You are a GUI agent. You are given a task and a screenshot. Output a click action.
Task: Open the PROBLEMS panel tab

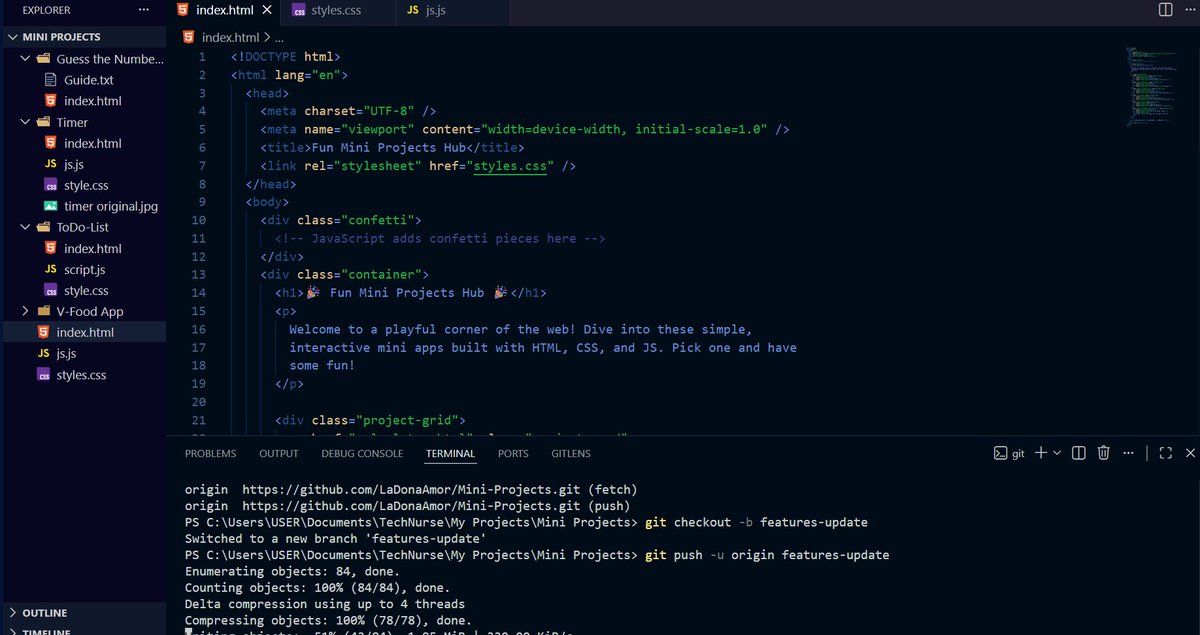tap(211, 453)
